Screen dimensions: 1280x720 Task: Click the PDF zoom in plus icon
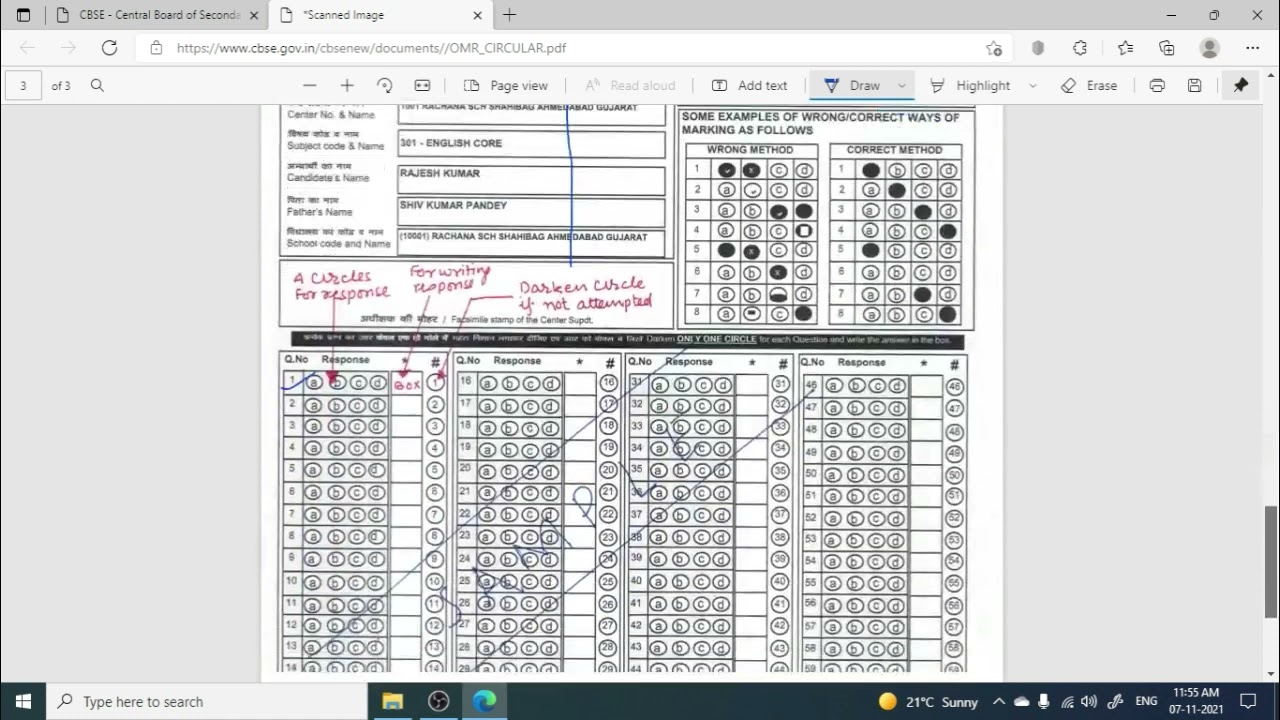click(x=347, y=86)
